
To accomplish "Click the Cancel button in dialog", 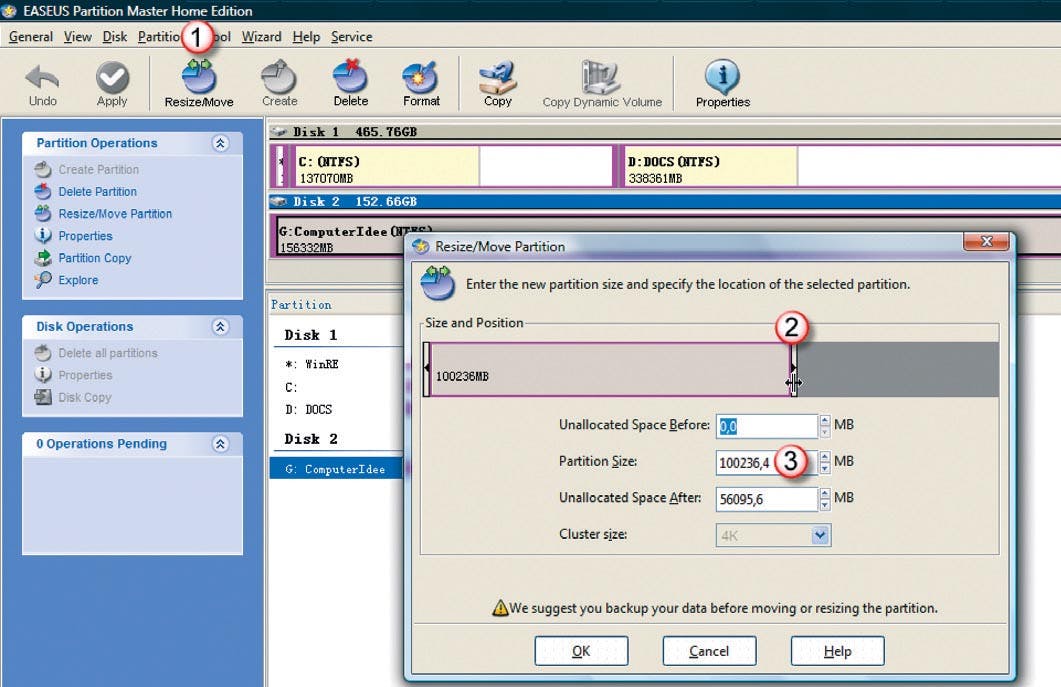I will pos(708,650).
